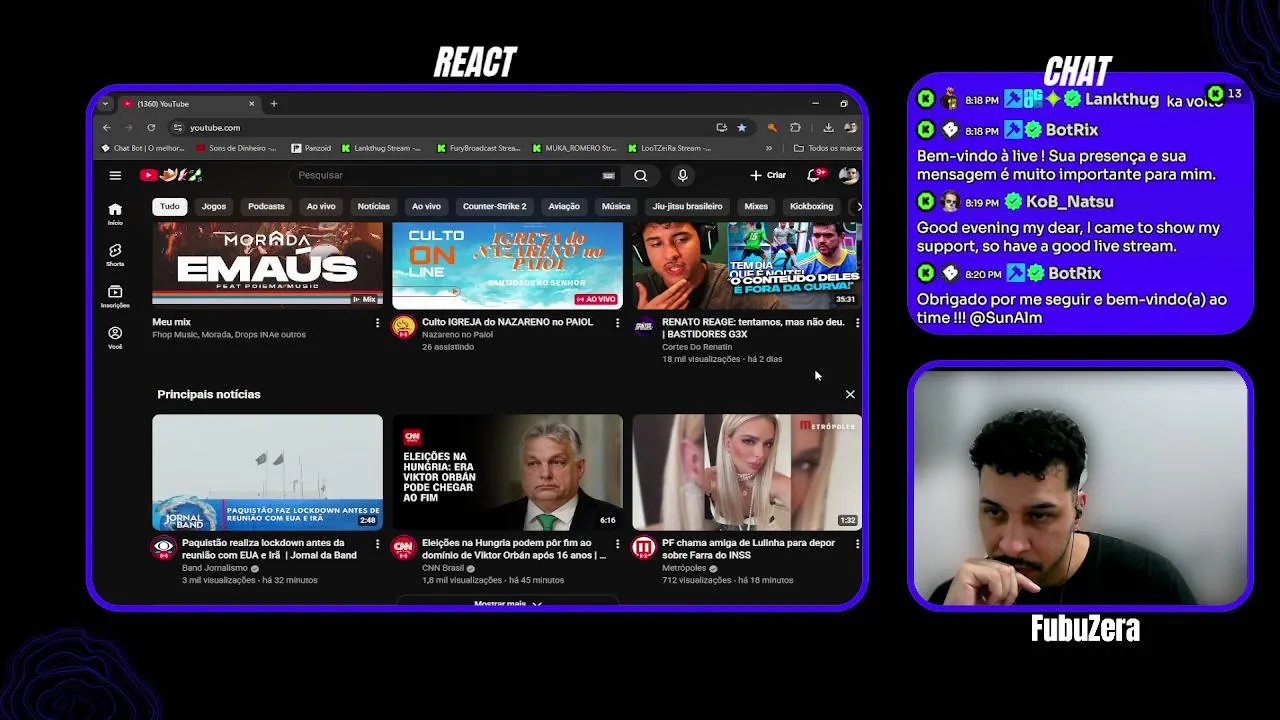Open Shorts in the sidebar
The height and width of the screenshot is (720, 1280).
point(115,255)
